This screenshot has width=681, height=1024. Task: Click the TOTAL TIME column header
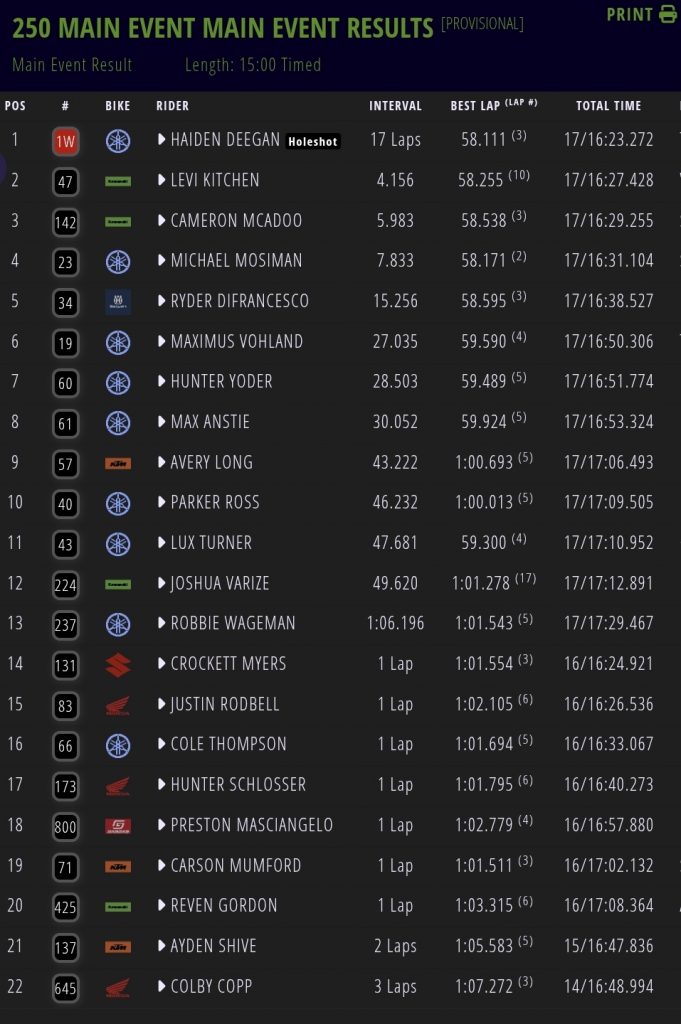point(608,106)
